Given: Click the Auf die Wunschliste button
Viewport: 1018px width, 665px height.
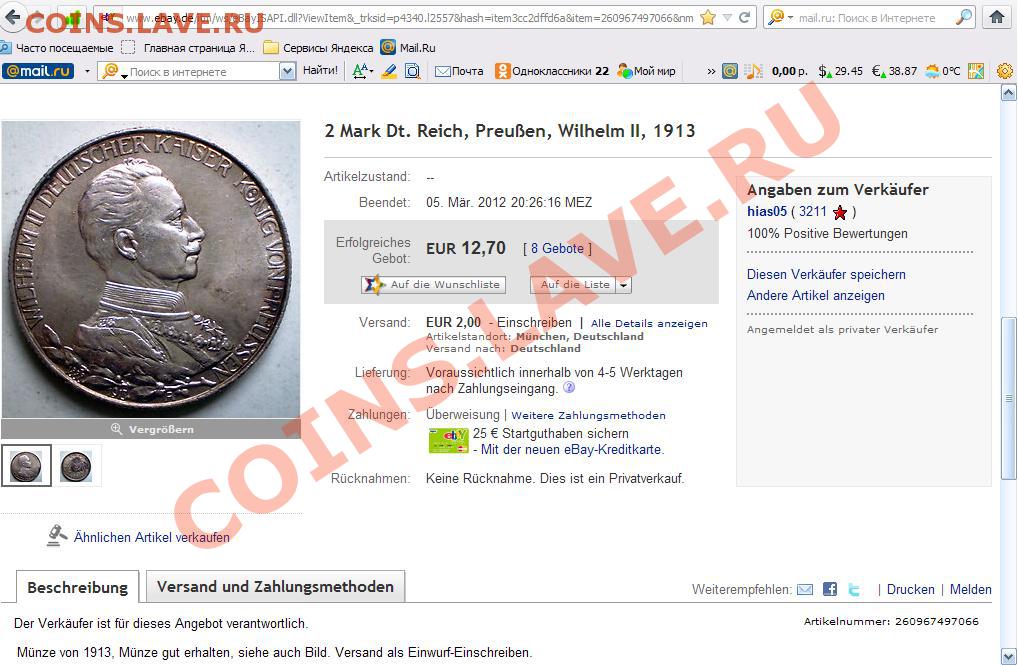Looking at the screenshot, I should [x=433, y=284].
